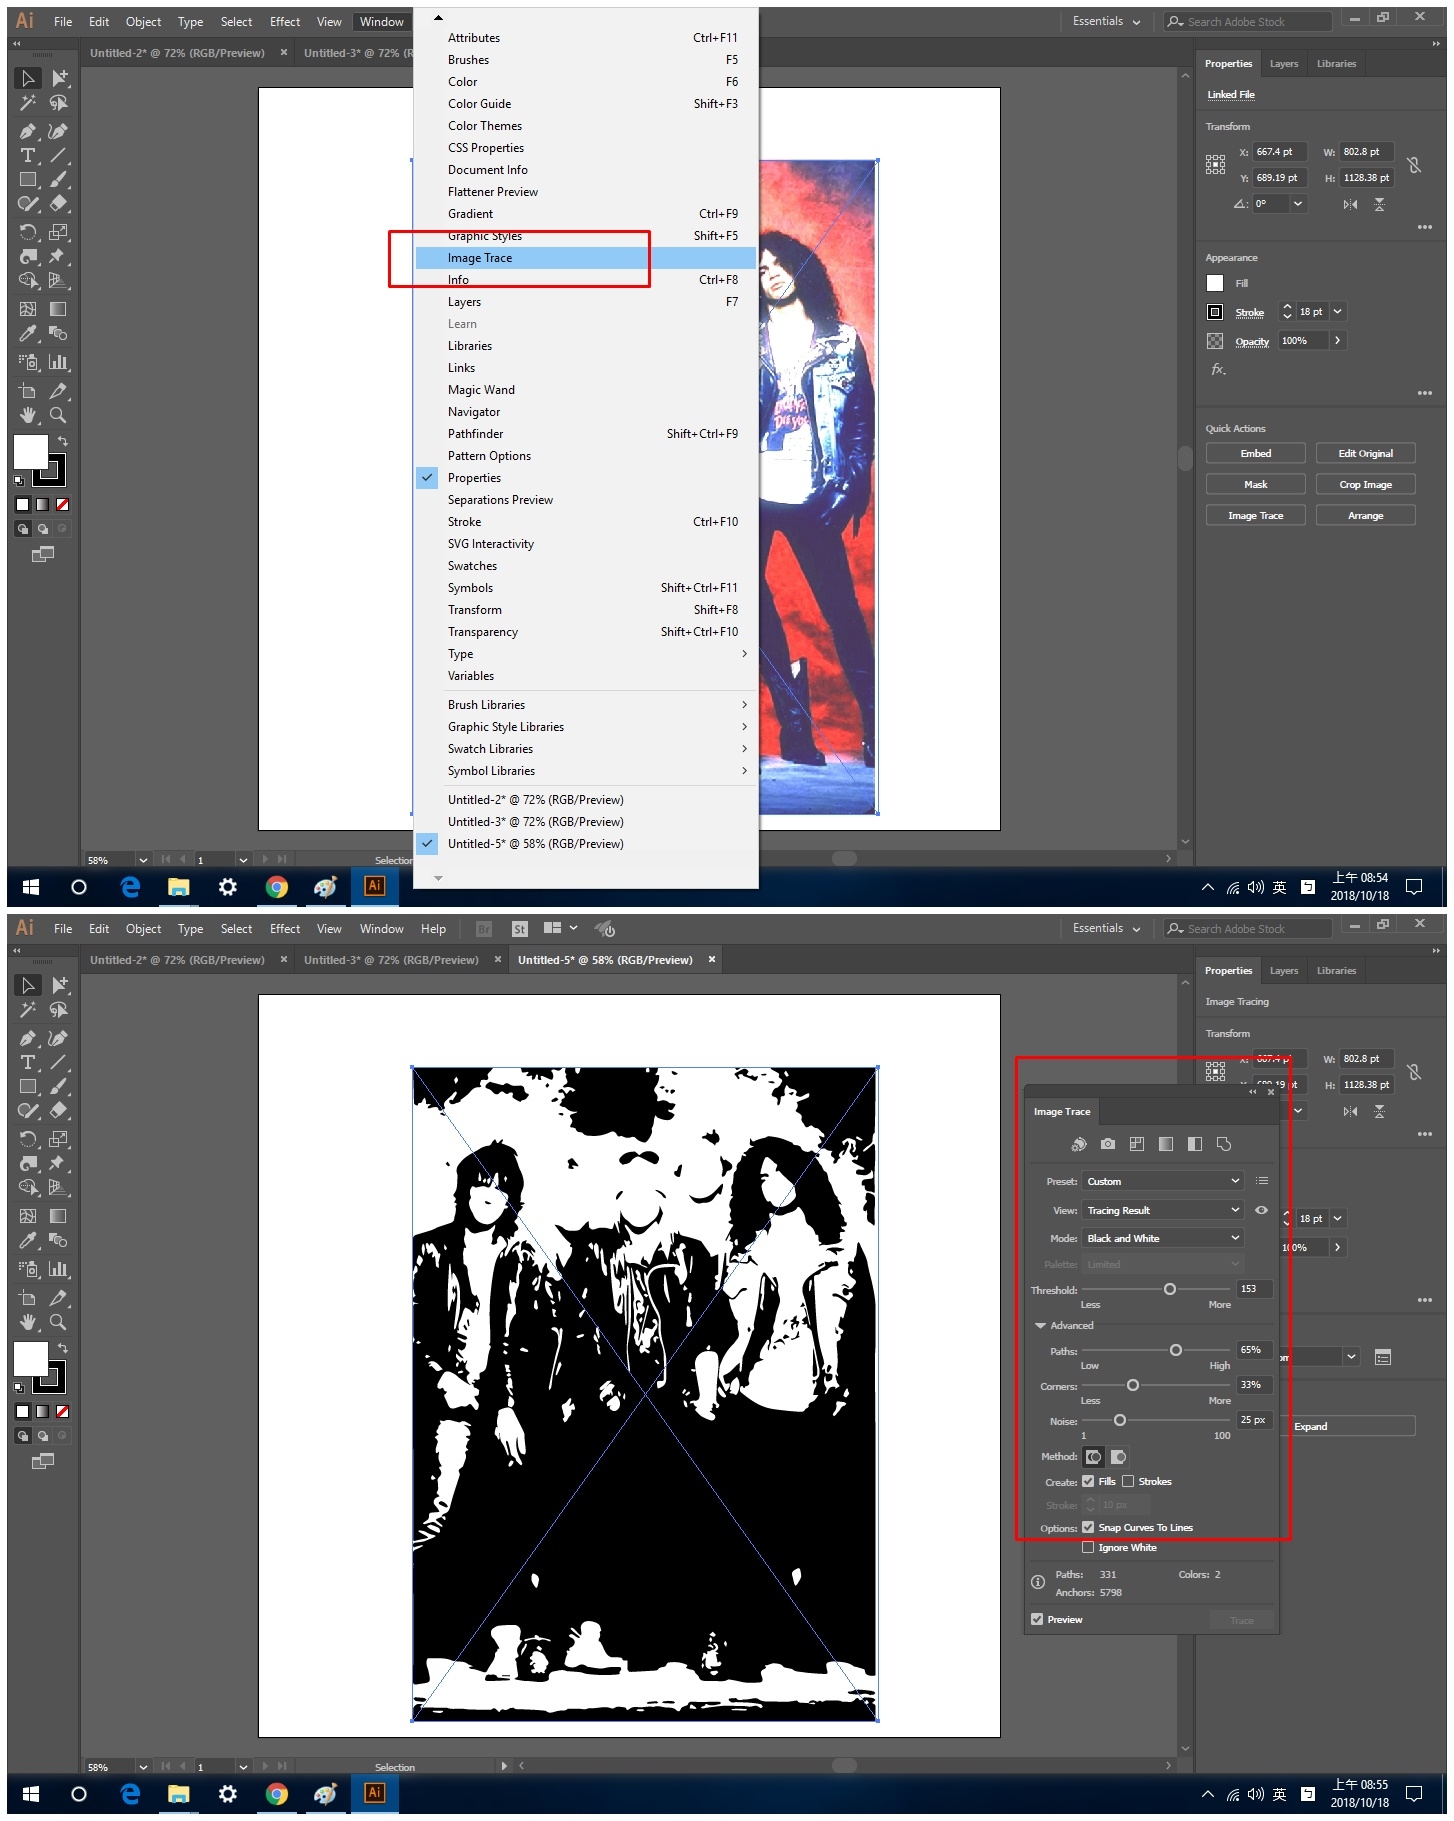Viewport: 1454px width, 1821px height.
Task: Open the Mode dropdown showing Black and White
Action: [1164, 1238]
